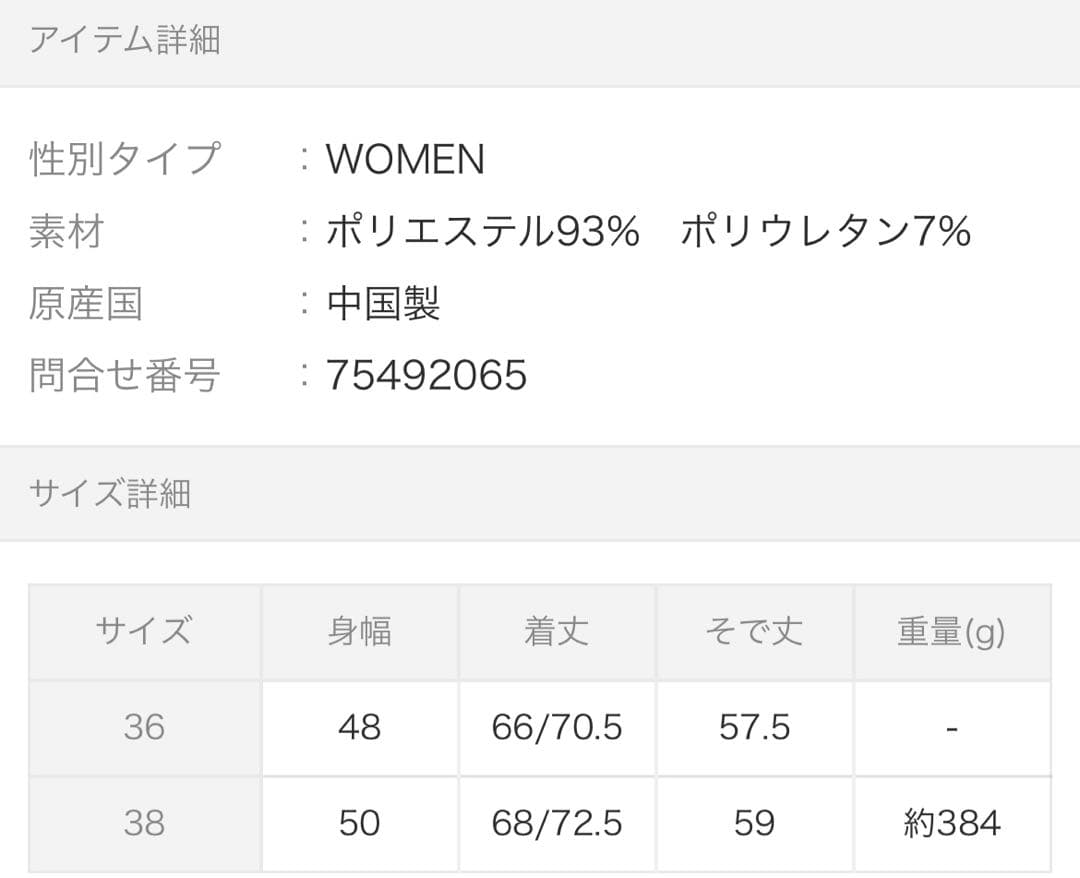The image size is (1080, 878).
Task: Click the 57.5 sleeve length cell
Action: 753,727
